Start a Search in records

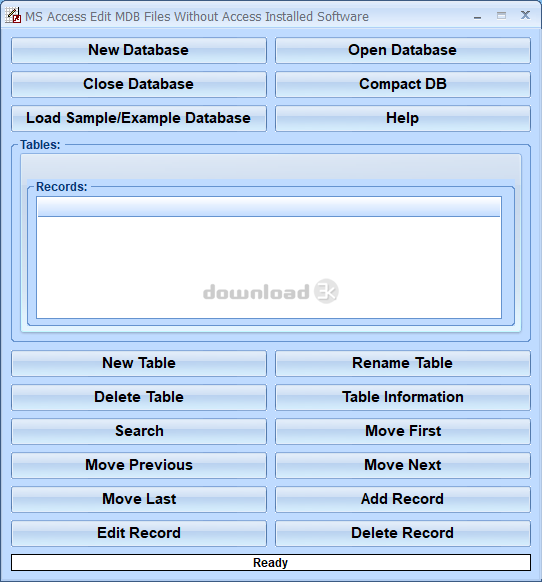pyautogui.click(x=139, y=432)
